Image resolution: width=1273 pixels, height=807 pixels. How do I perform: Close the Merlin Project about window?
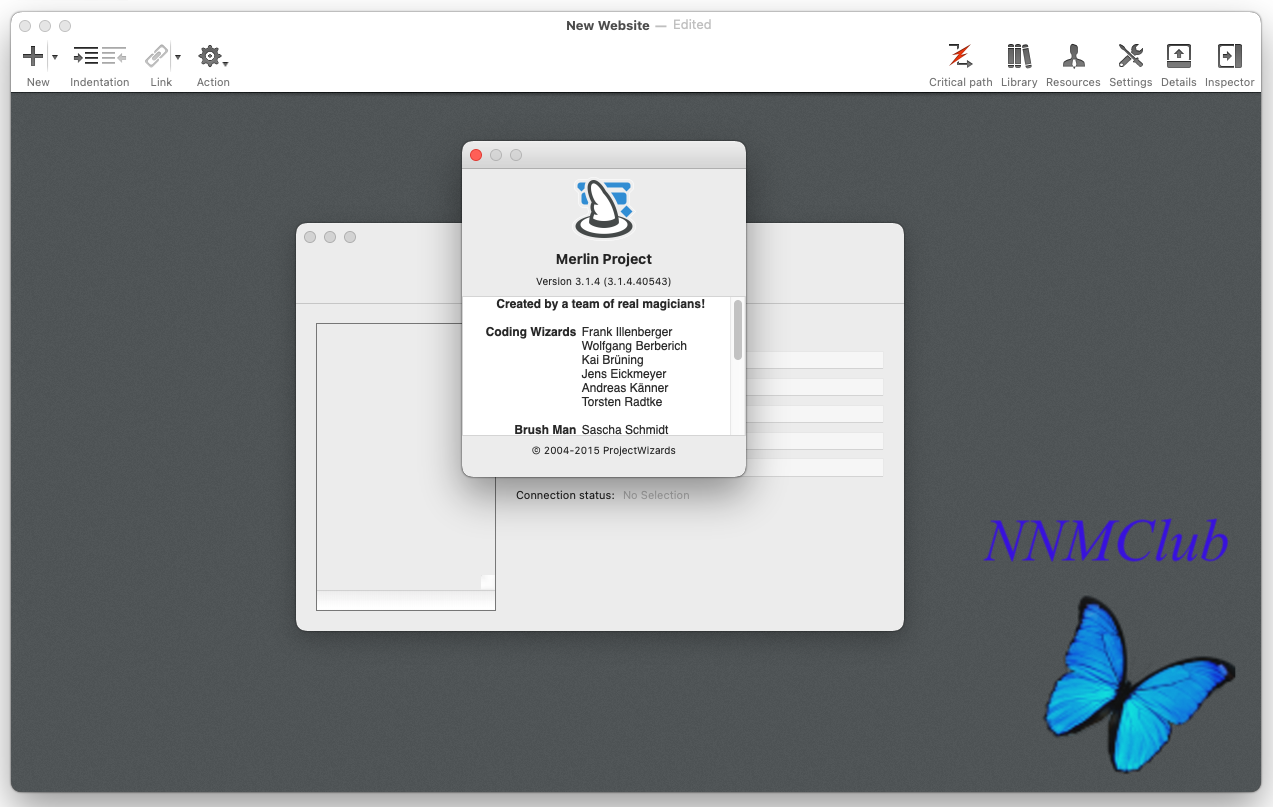pos(476,155)
